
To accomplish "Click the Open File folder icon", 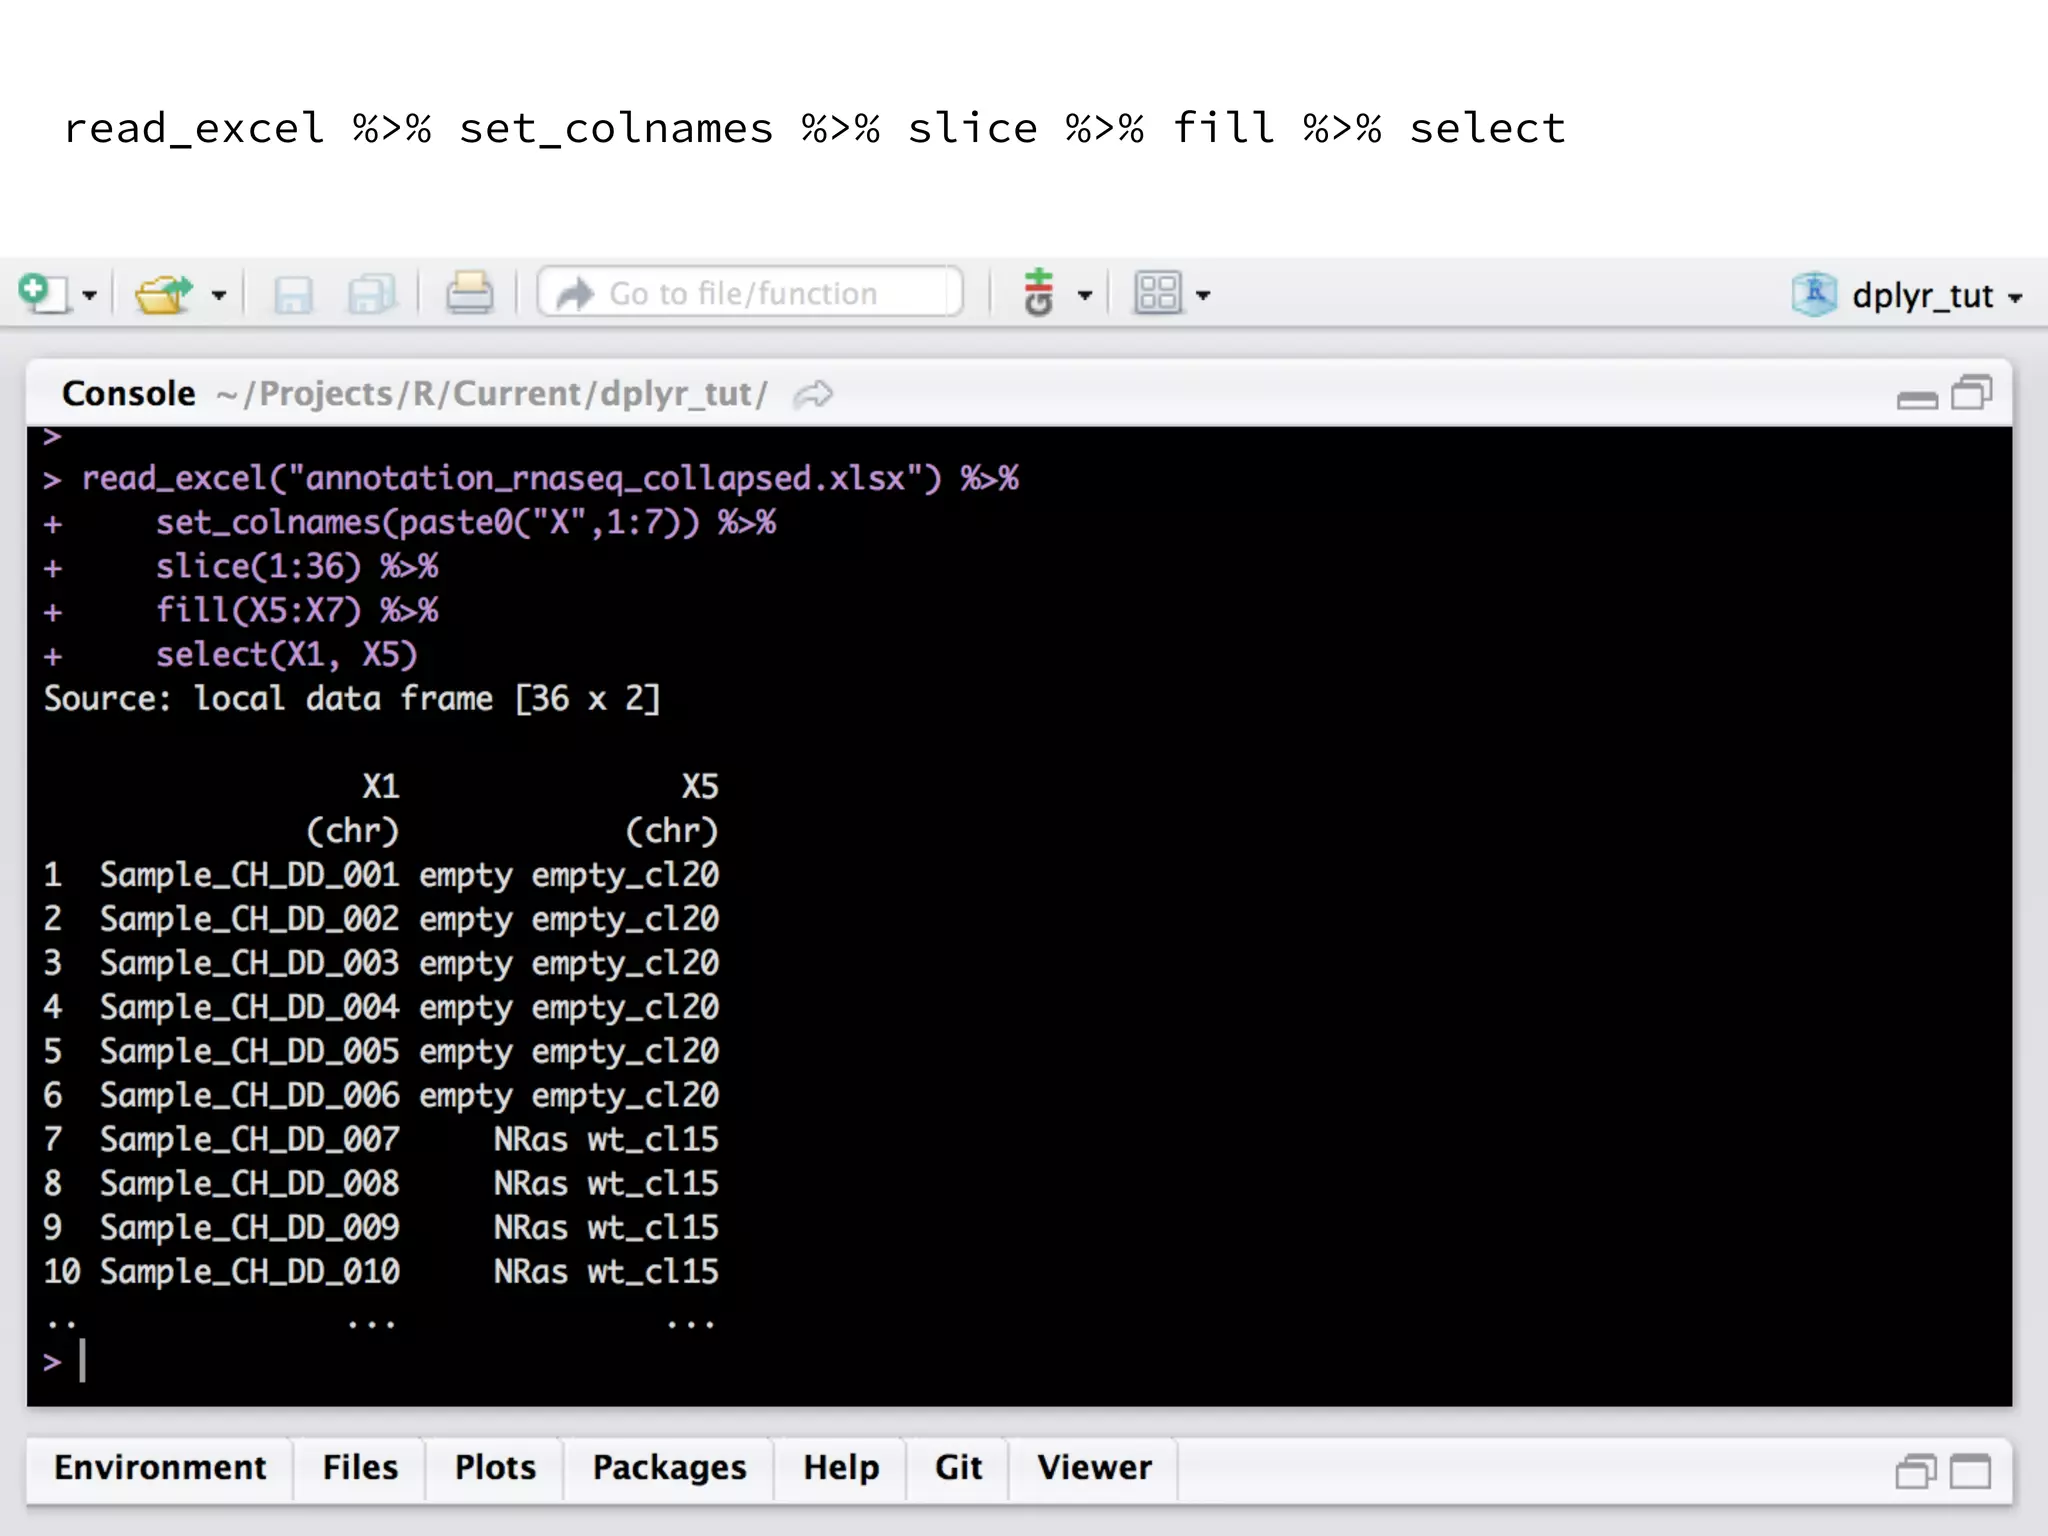I will (163, 294).
